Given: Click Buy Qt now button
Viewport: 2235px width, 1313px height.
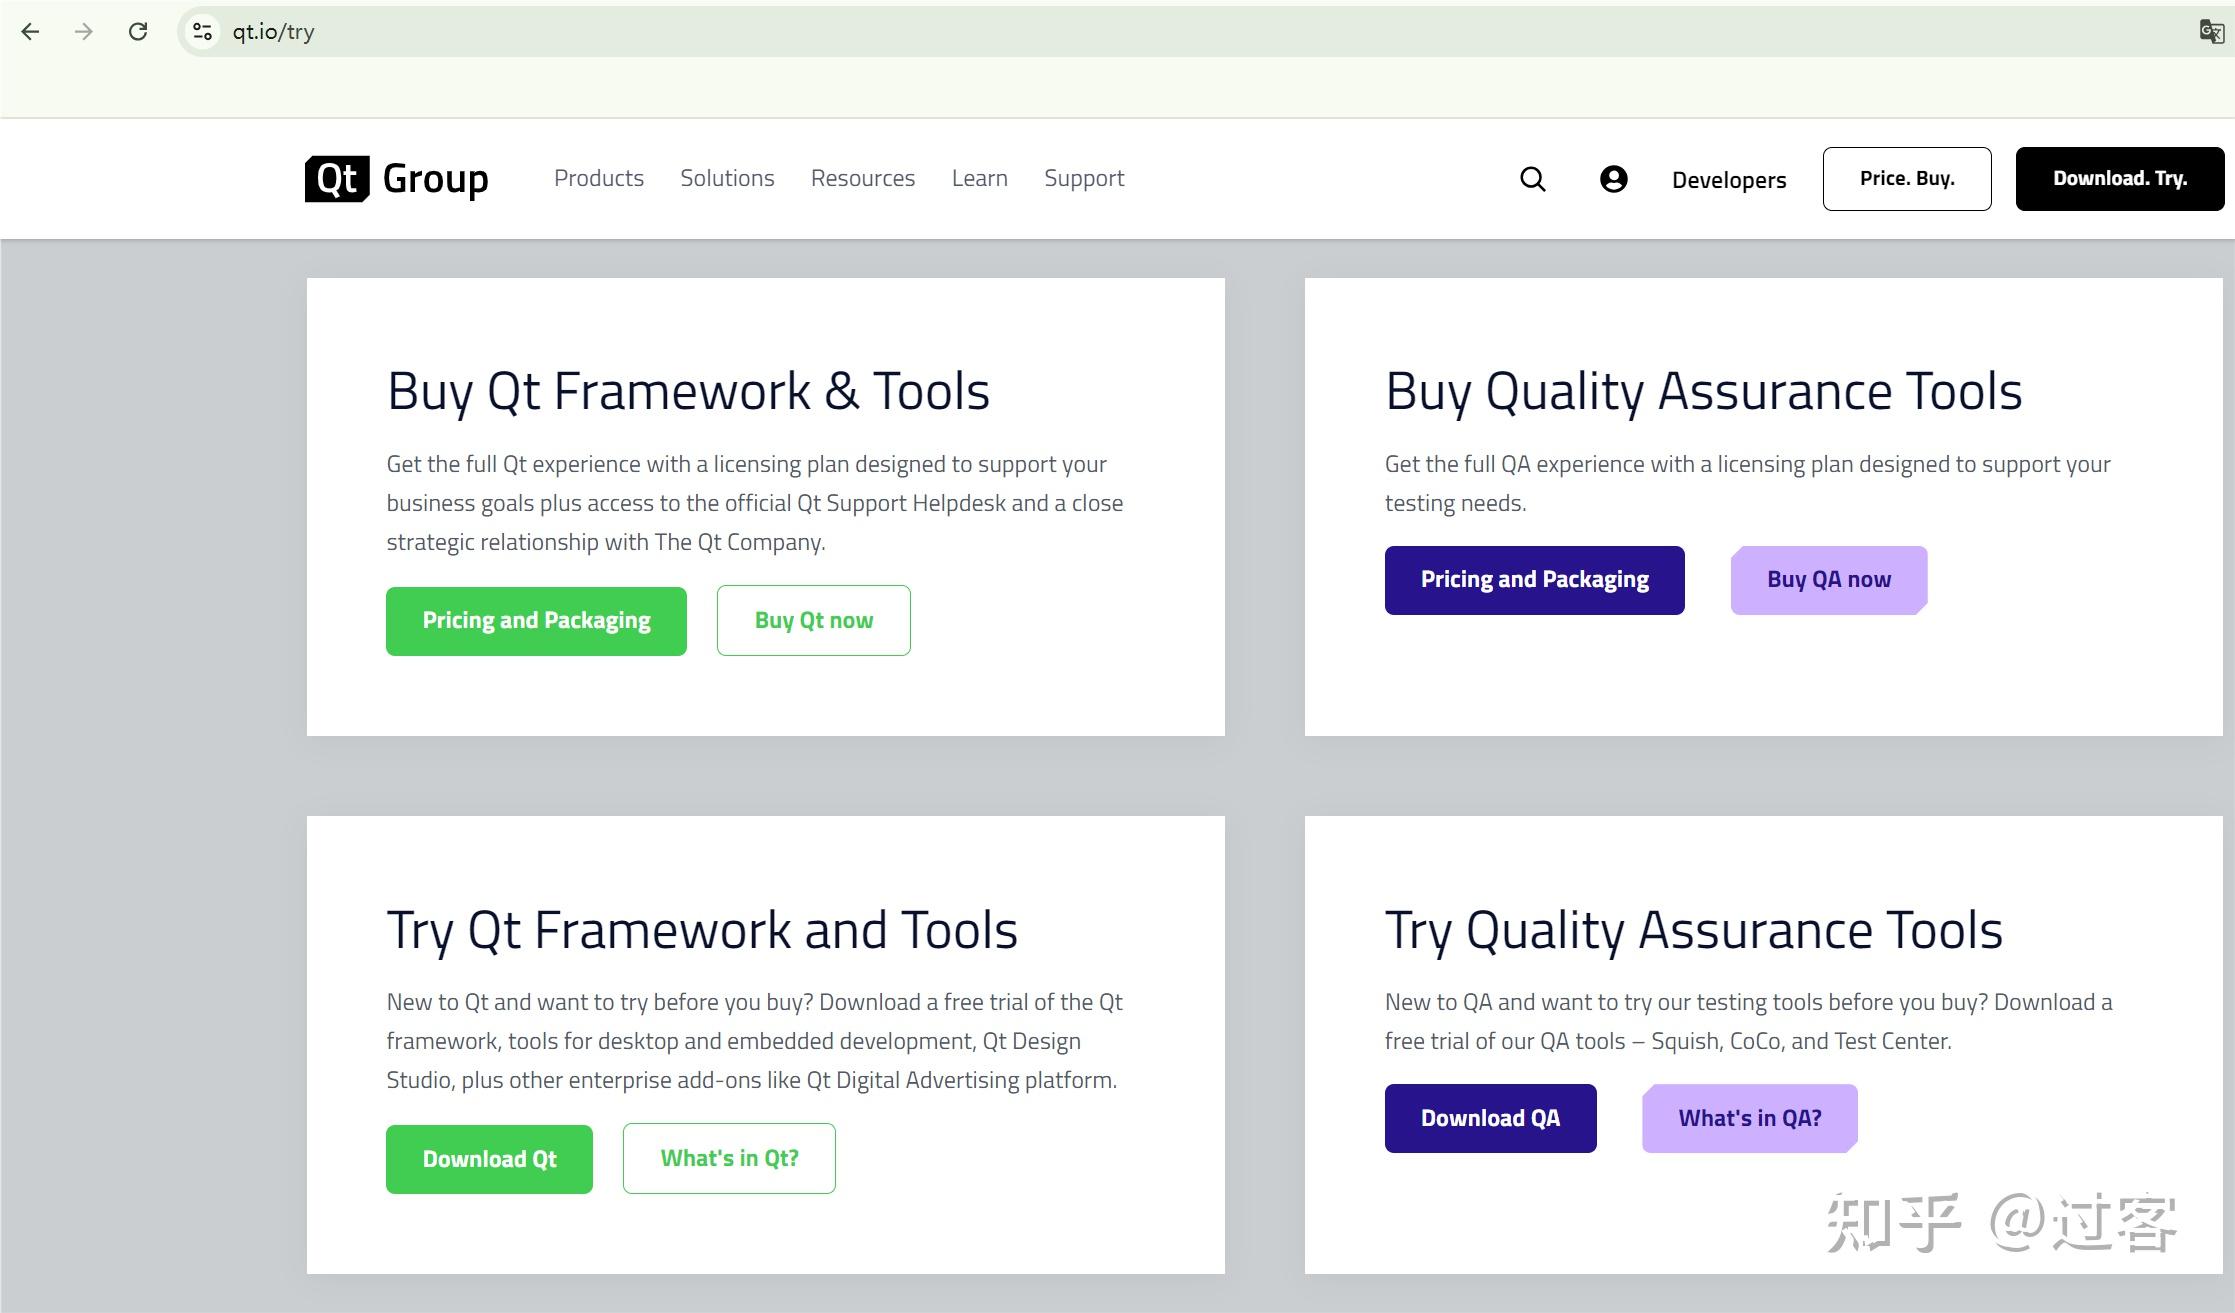Looking at the screenshot, I should tap(813, 620).
